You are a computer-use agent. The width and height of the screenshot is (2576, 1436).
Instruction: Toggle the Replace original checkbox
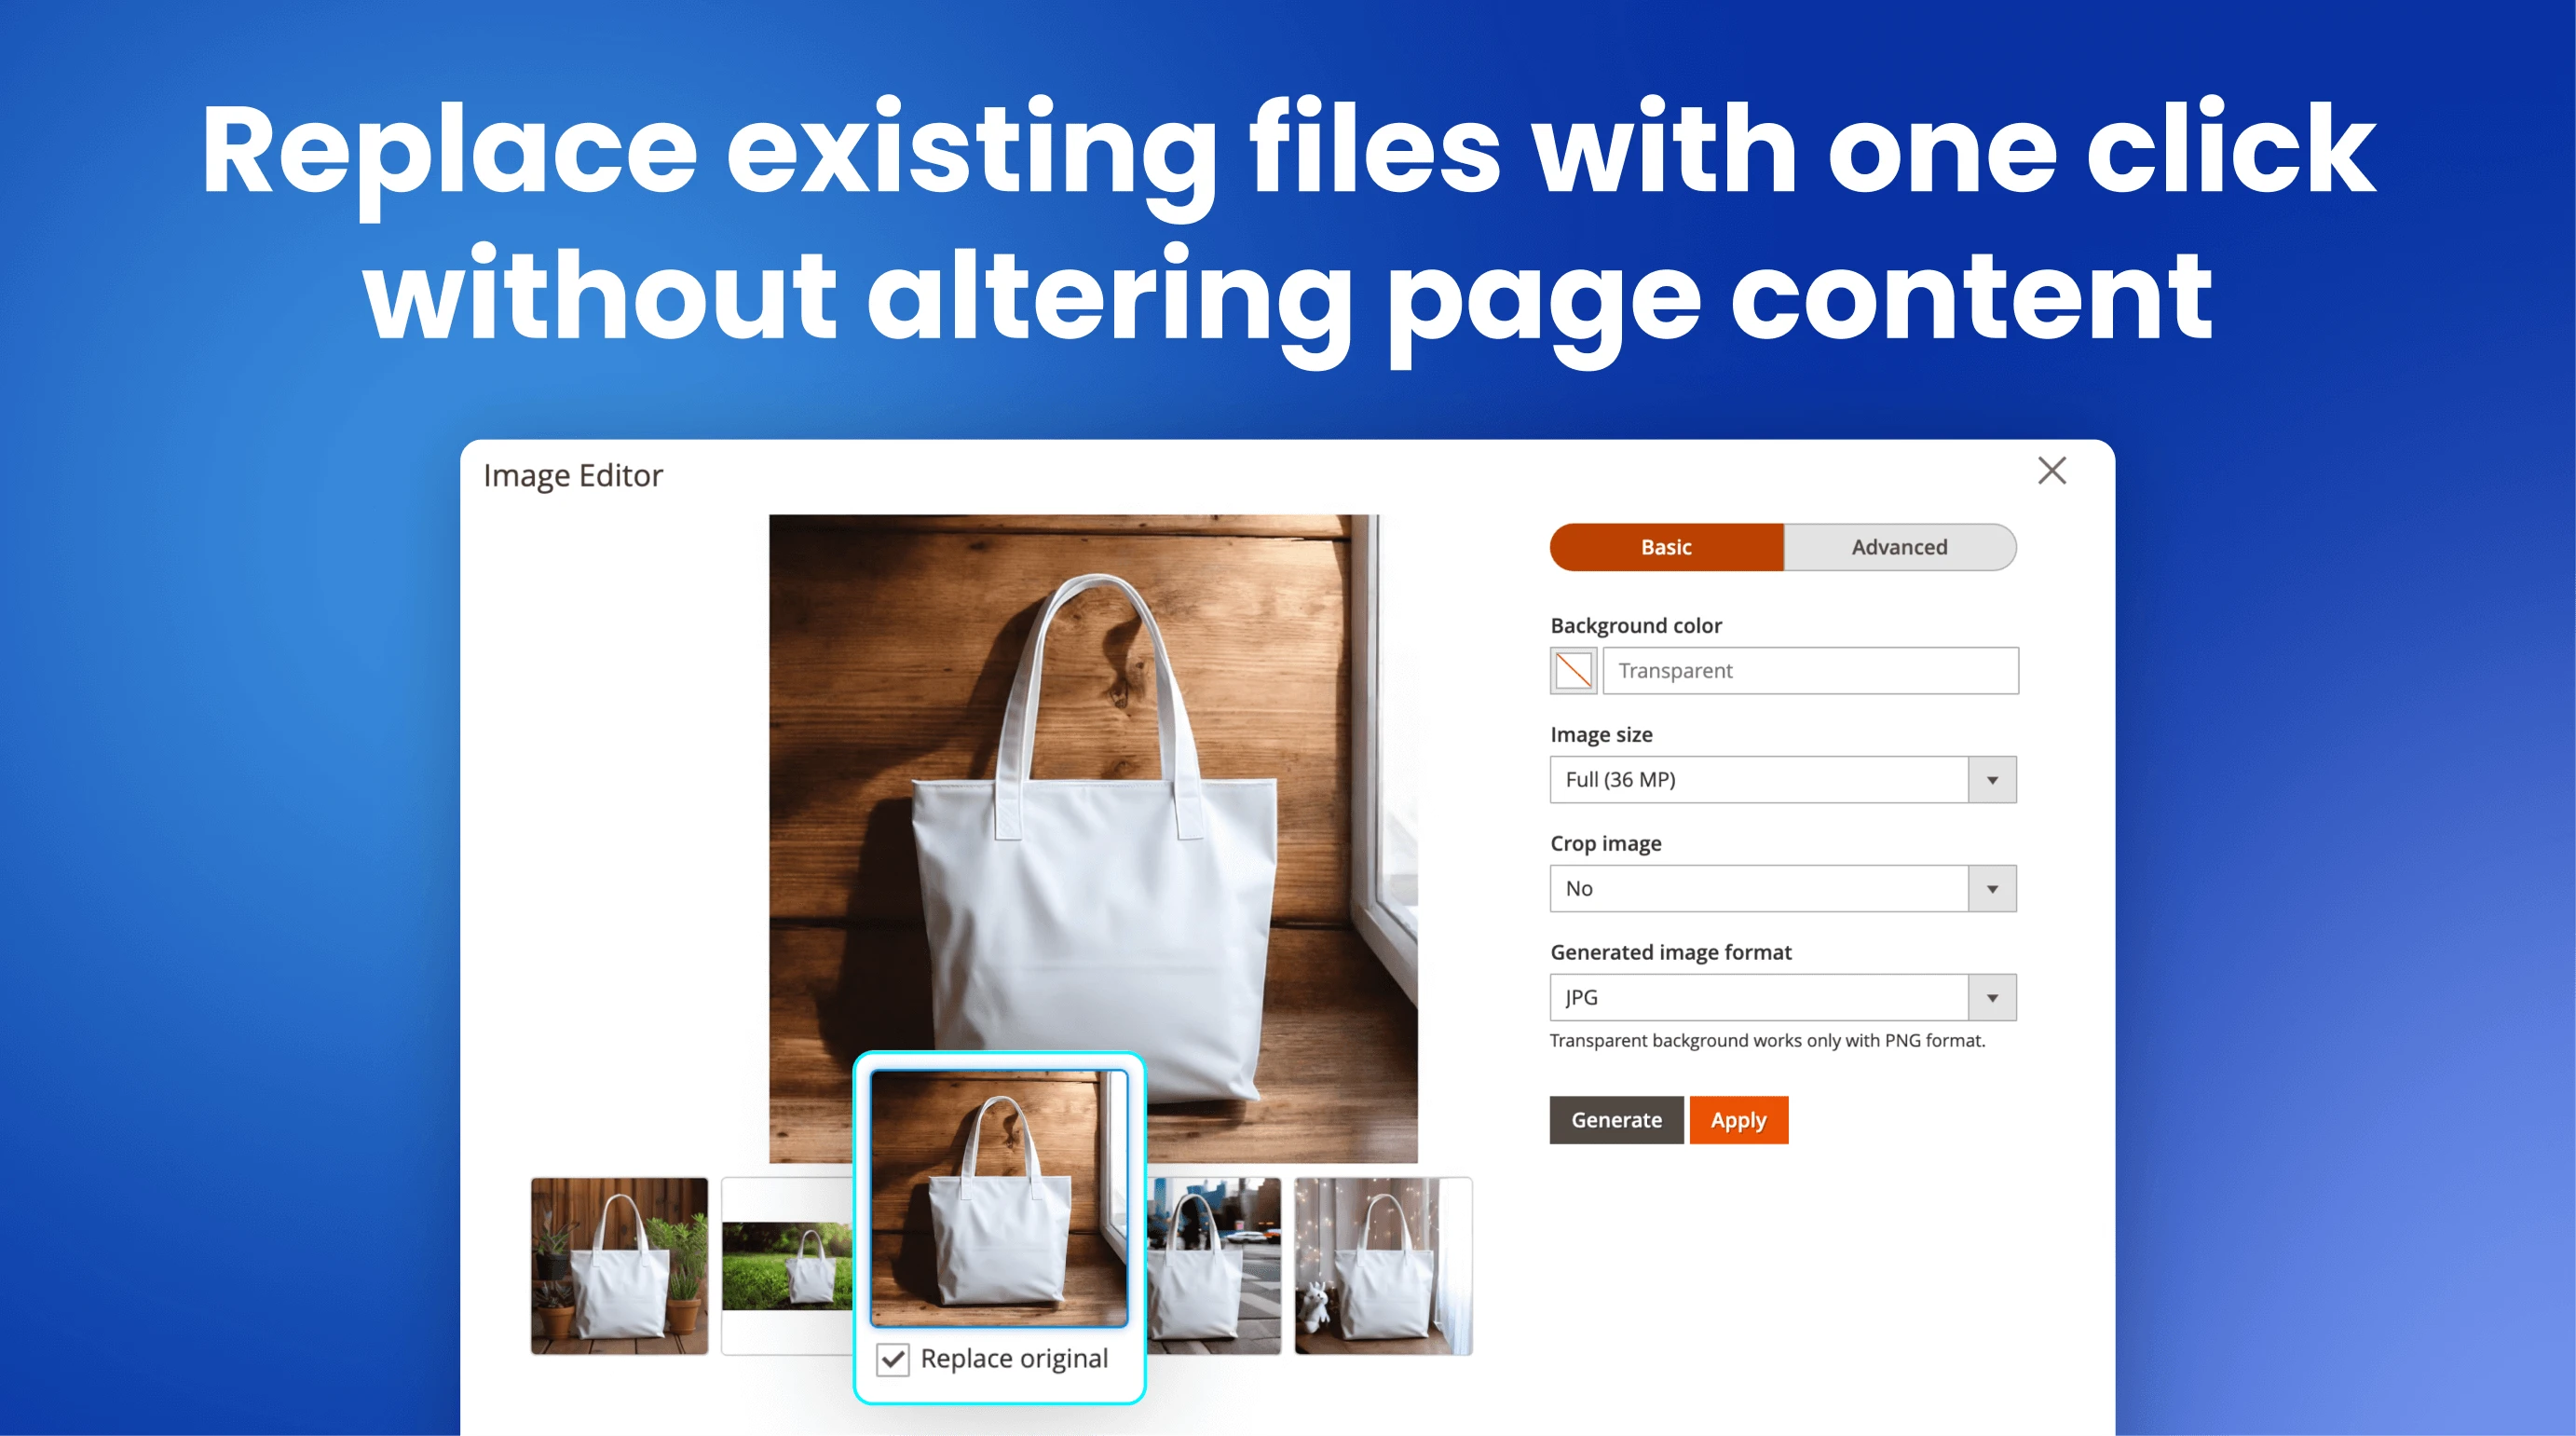(896, 1358)
